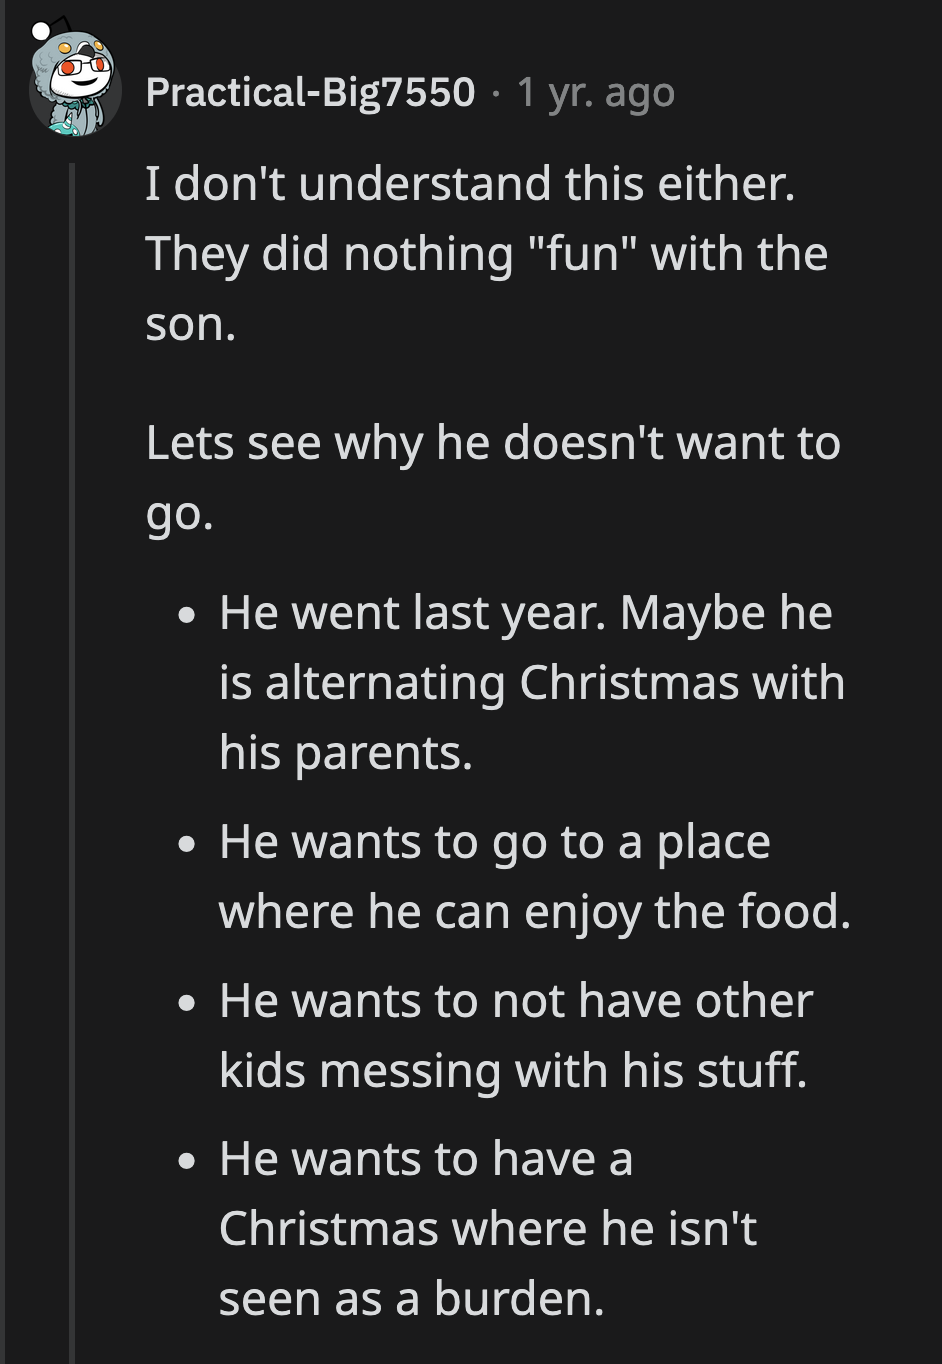The width and height of the screenshot is (942, 1364).
Task: Click the word 'Christmas' in the last bullet
Action: (x=328, y=1227)
